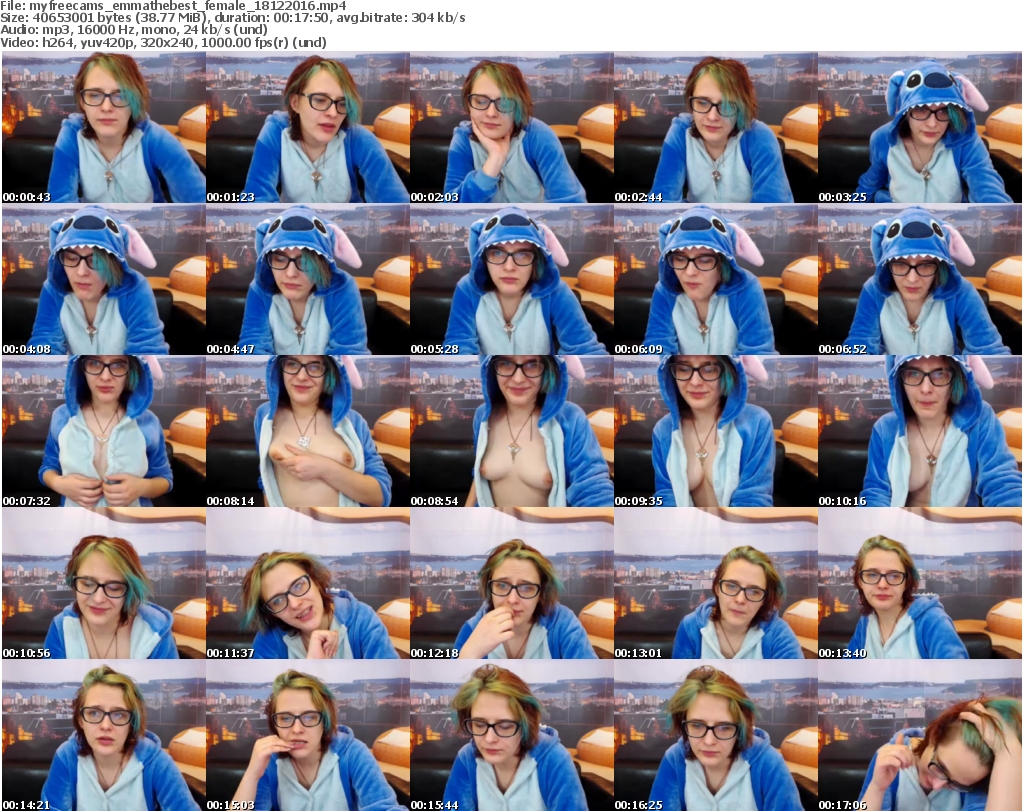Viewport: 1024px width, 811px height.
Task: Open the frame at 00:15:03
Action: tap(308, 735)
